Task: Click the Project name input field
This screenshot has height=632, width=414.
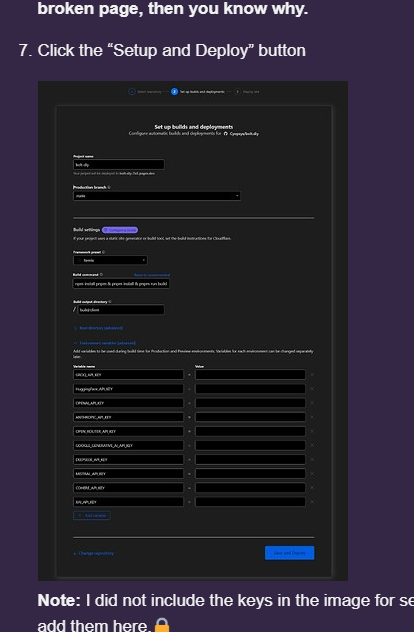Action: click(119, 164)
